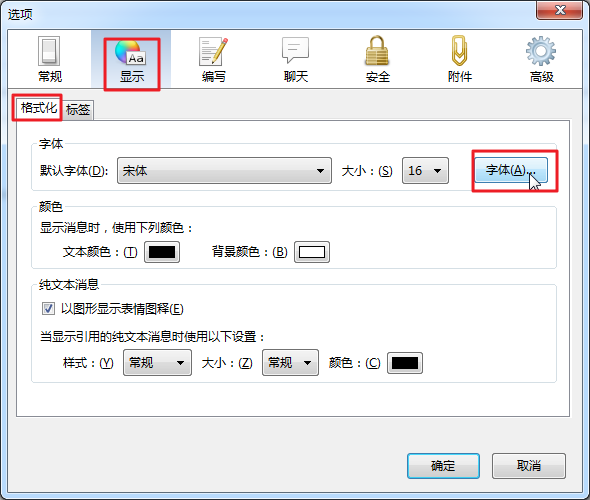590x500 pixels.
Task: Toggle 以图形显示表情图释 checkbox
Action: 48,309
